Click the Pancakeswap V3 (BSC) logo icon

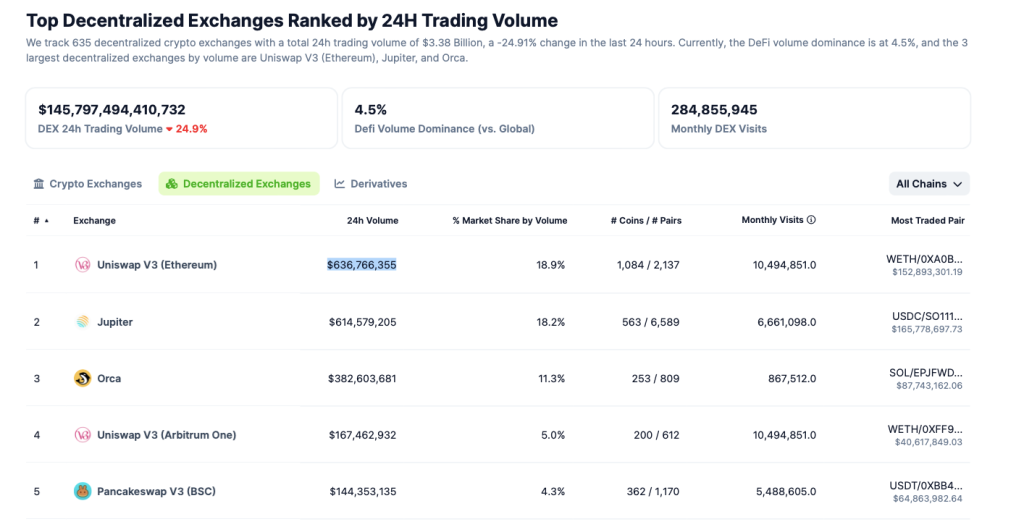point(82,491)
